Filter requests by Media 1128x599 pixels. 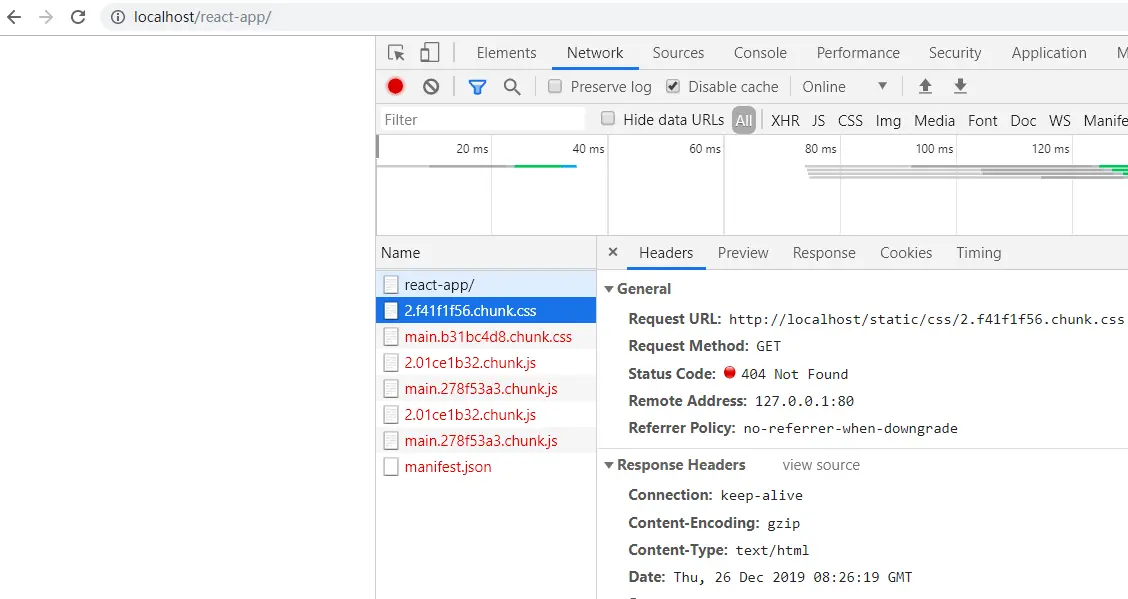pyautogui.click(x=934, y=120)
